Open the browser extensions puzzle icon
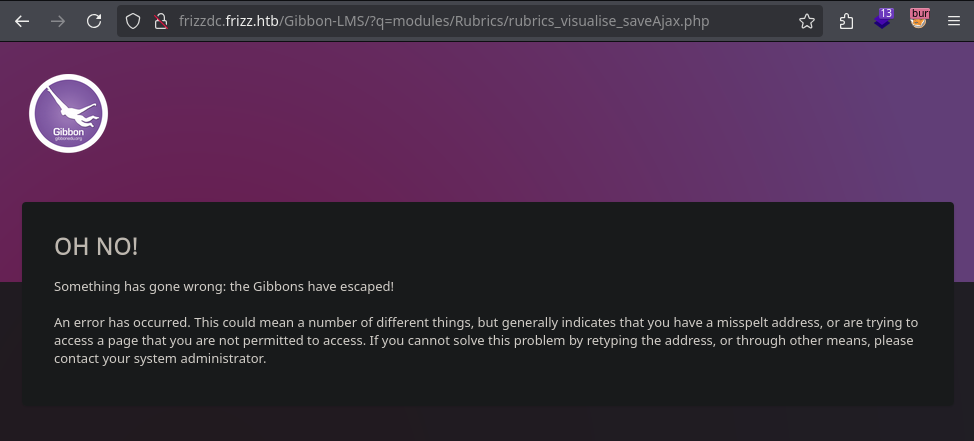Viewport: 974px width, 441px height. pos(846,21)
